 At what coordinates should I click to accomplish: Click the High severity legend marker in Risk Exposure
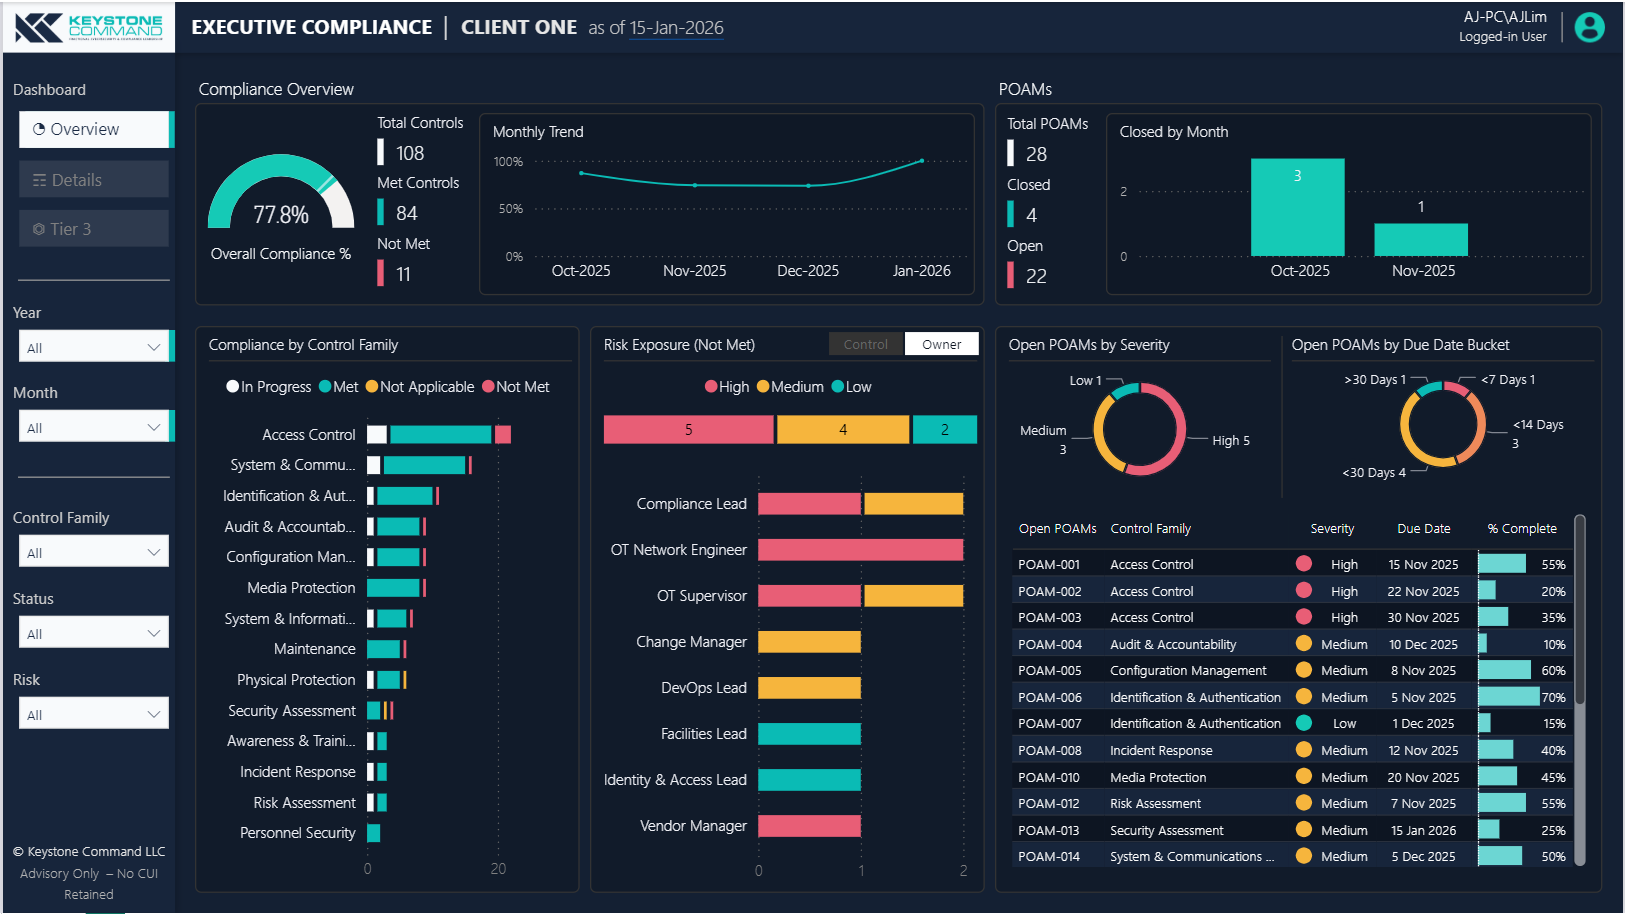[x=711, y=387]
